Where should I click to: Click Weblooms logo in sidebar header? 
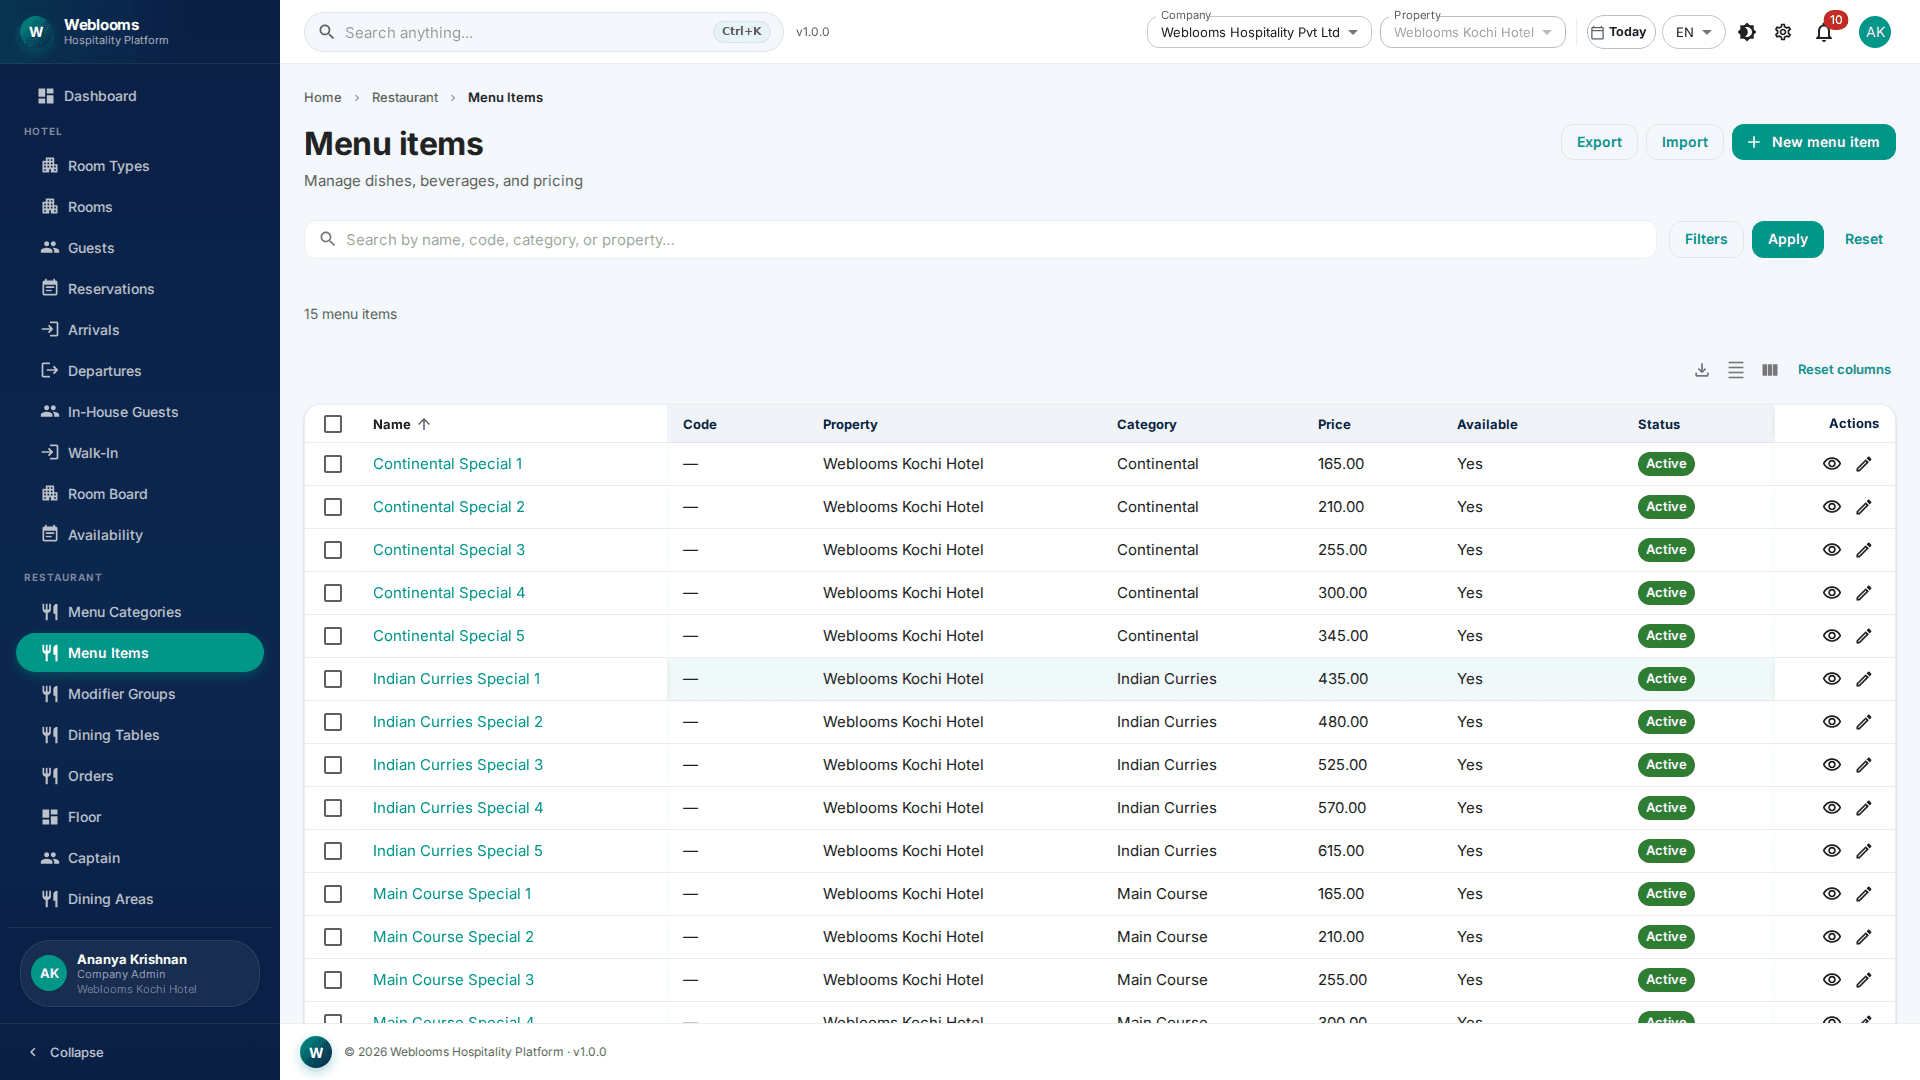tap(36, 32)
